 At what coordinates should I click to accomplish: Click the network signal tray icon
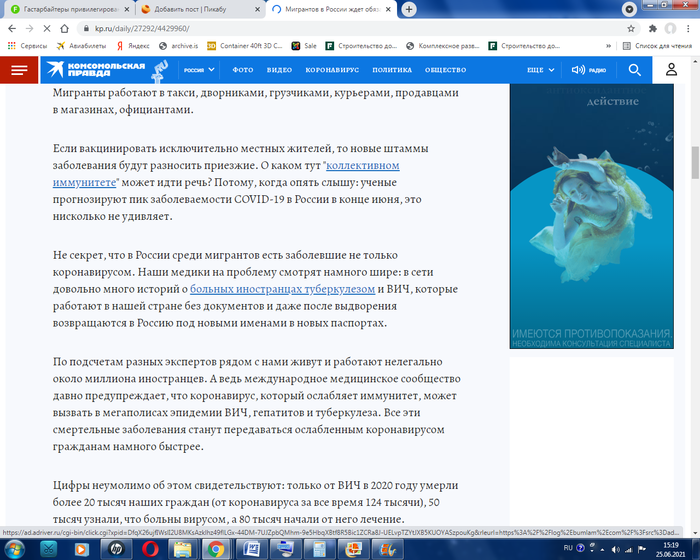[x=629, y=549]
